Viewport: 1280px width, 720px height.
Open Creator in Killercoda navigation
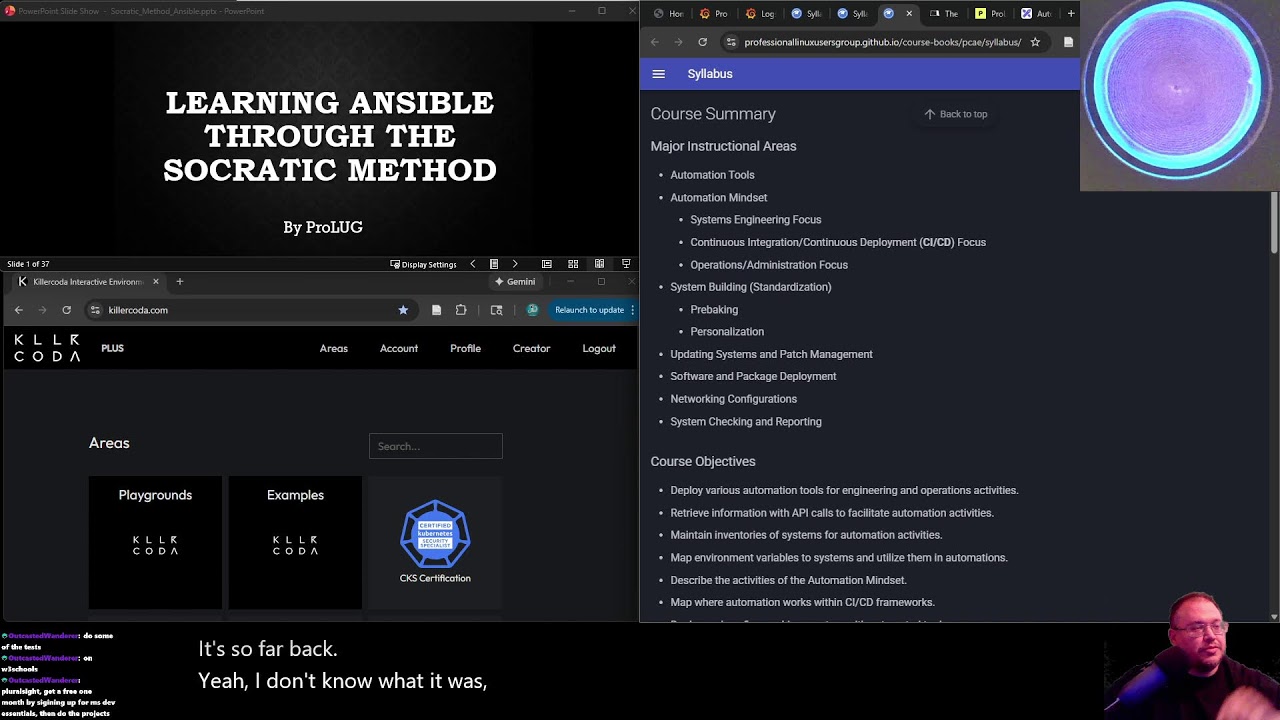[x=531, y=348]
